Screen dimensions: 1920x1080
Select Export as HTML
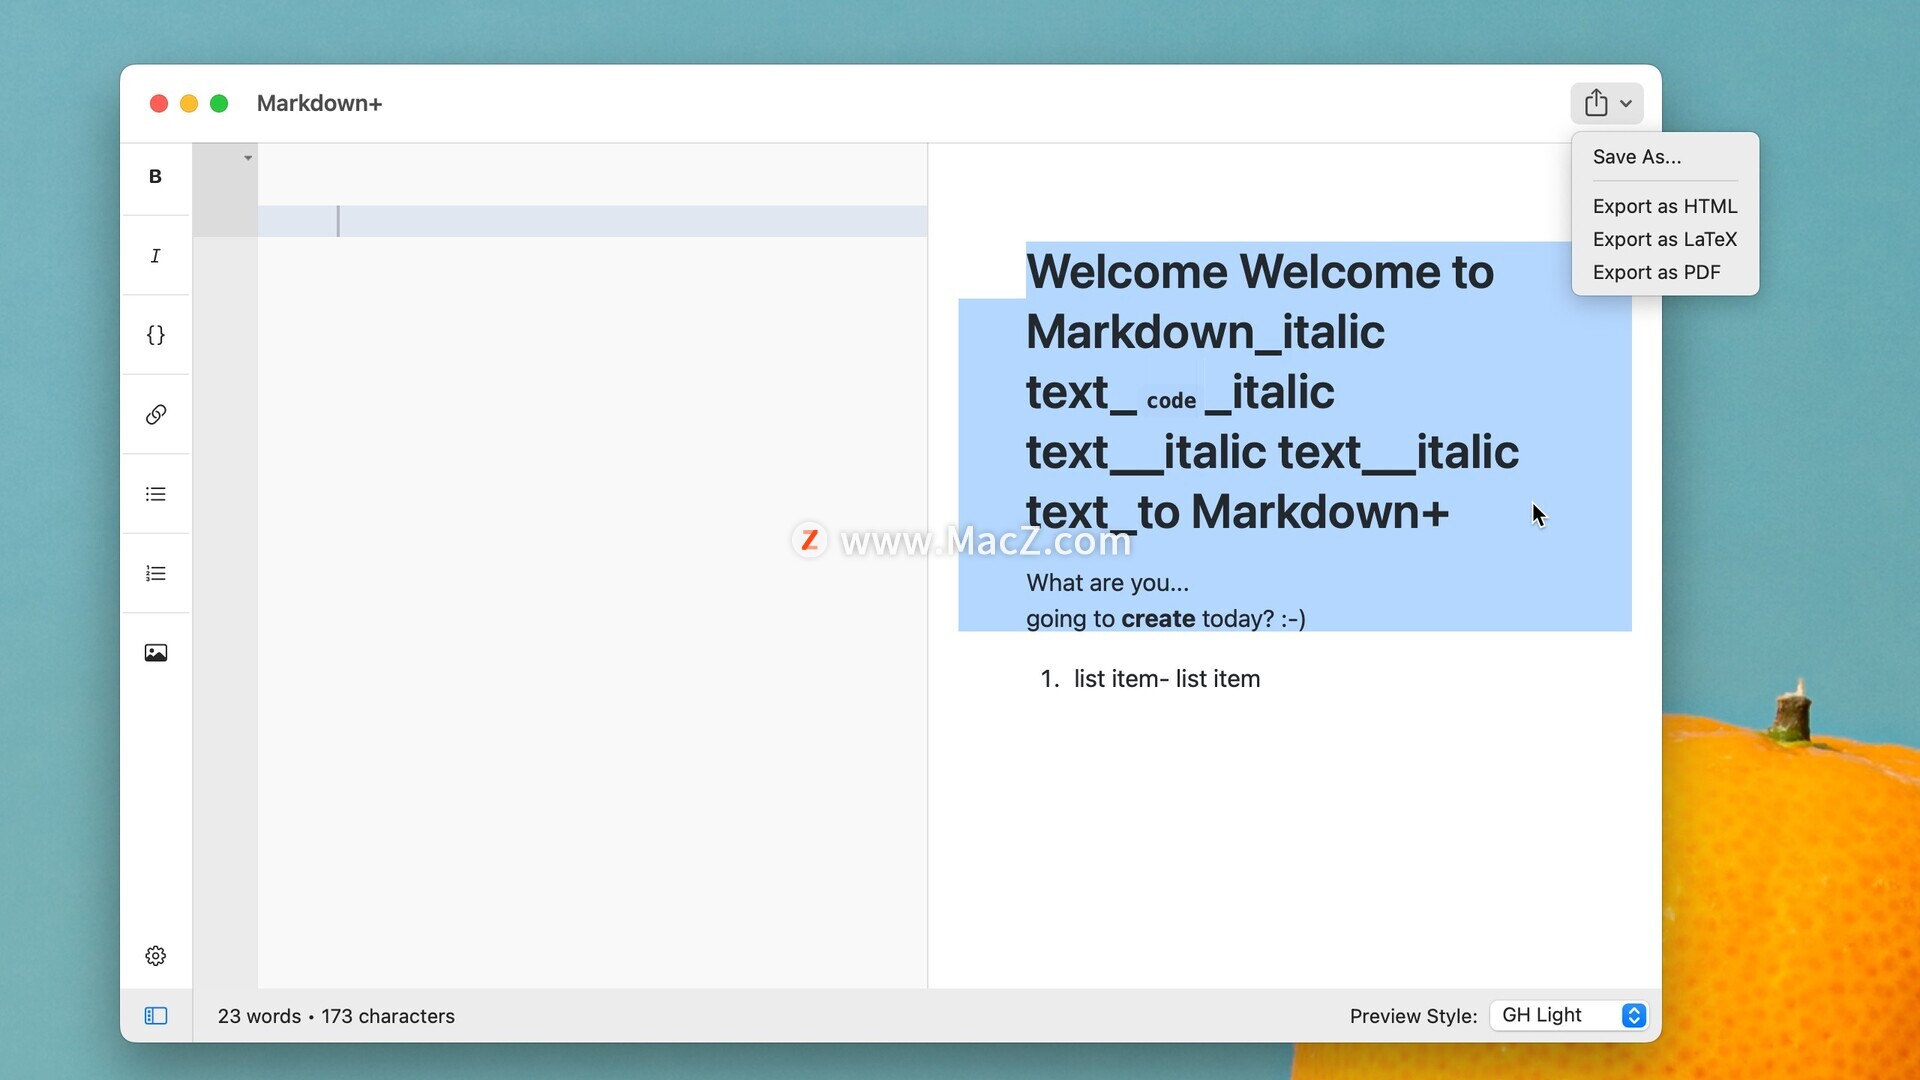point(1665,206)
